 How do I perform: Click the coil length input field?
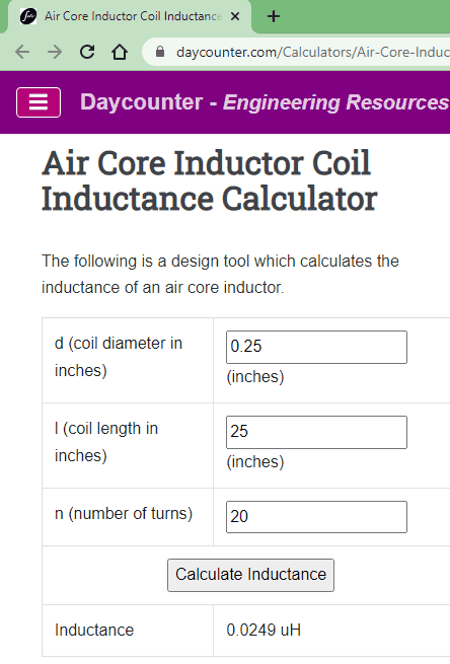(x=317, y=432)
